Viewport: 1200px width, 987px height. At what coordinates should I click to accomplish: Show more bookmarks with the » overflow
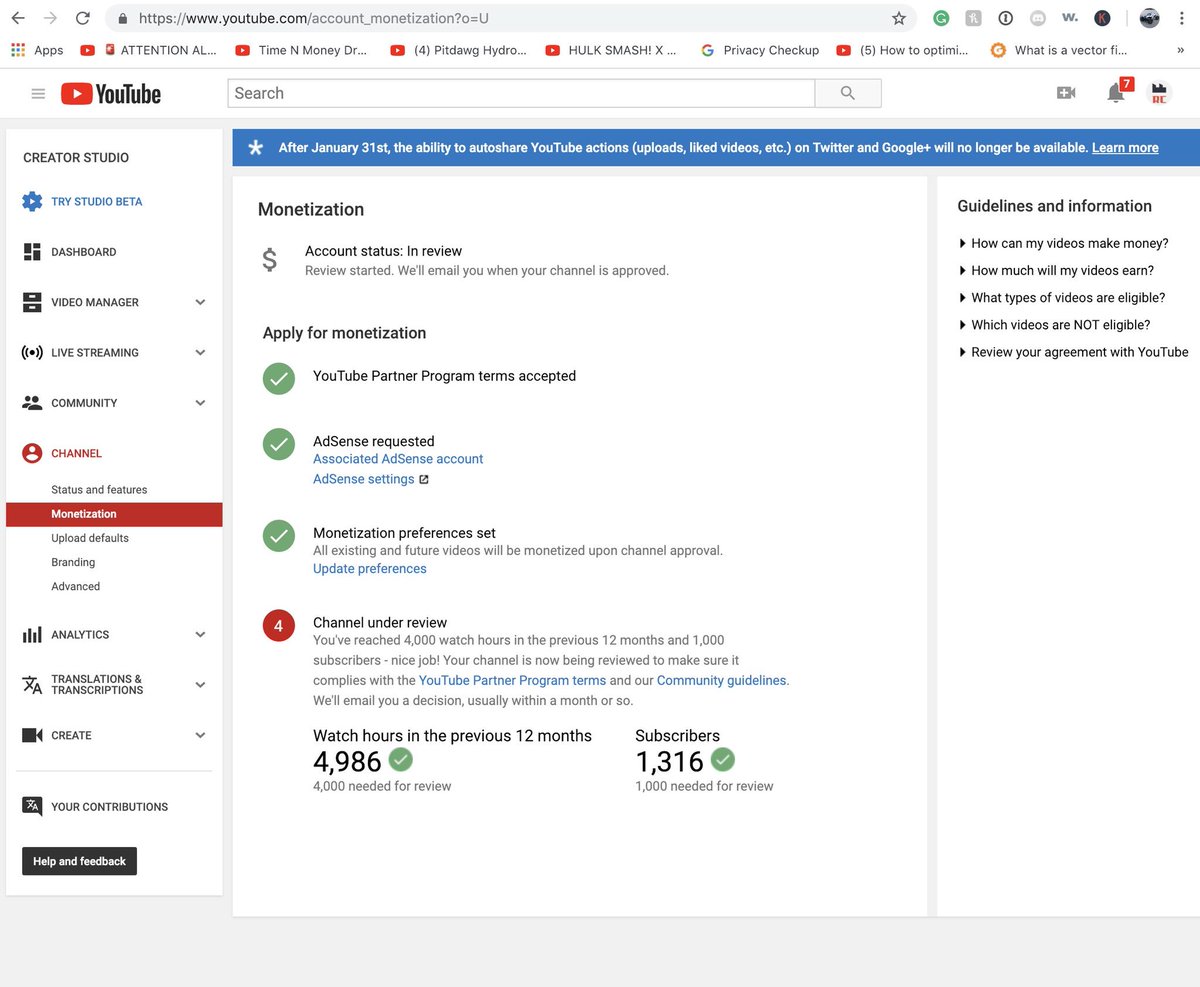click(1181, 50)
